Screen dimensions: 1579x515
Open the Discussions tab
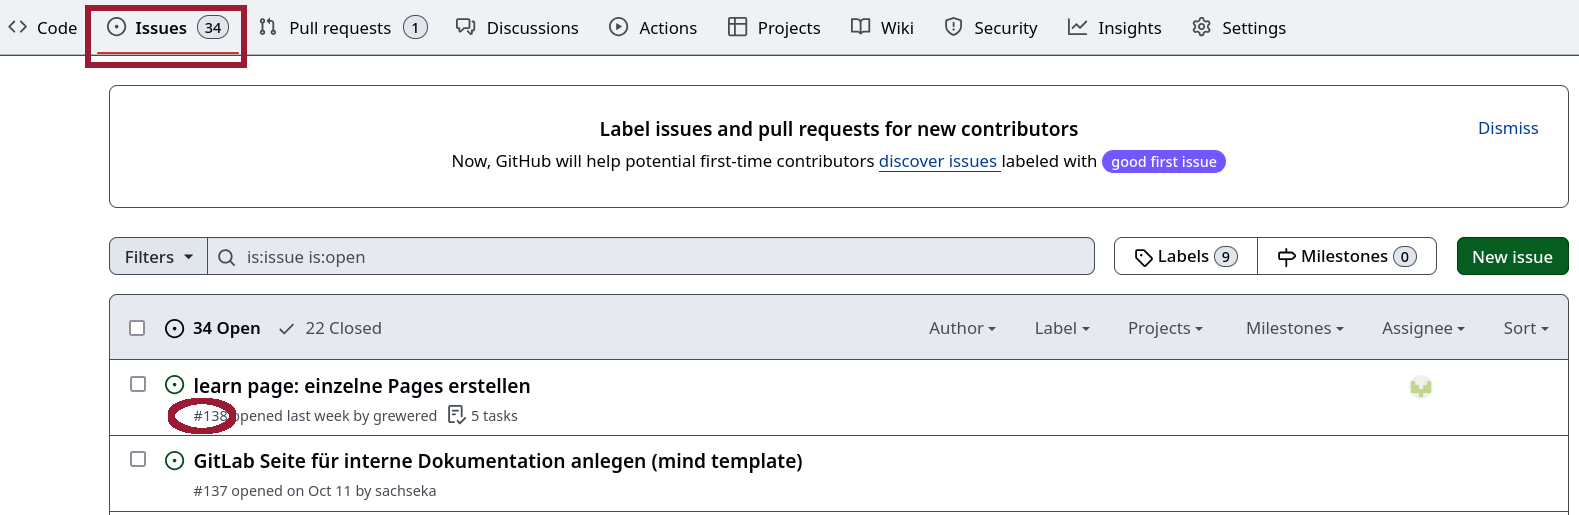517,28
